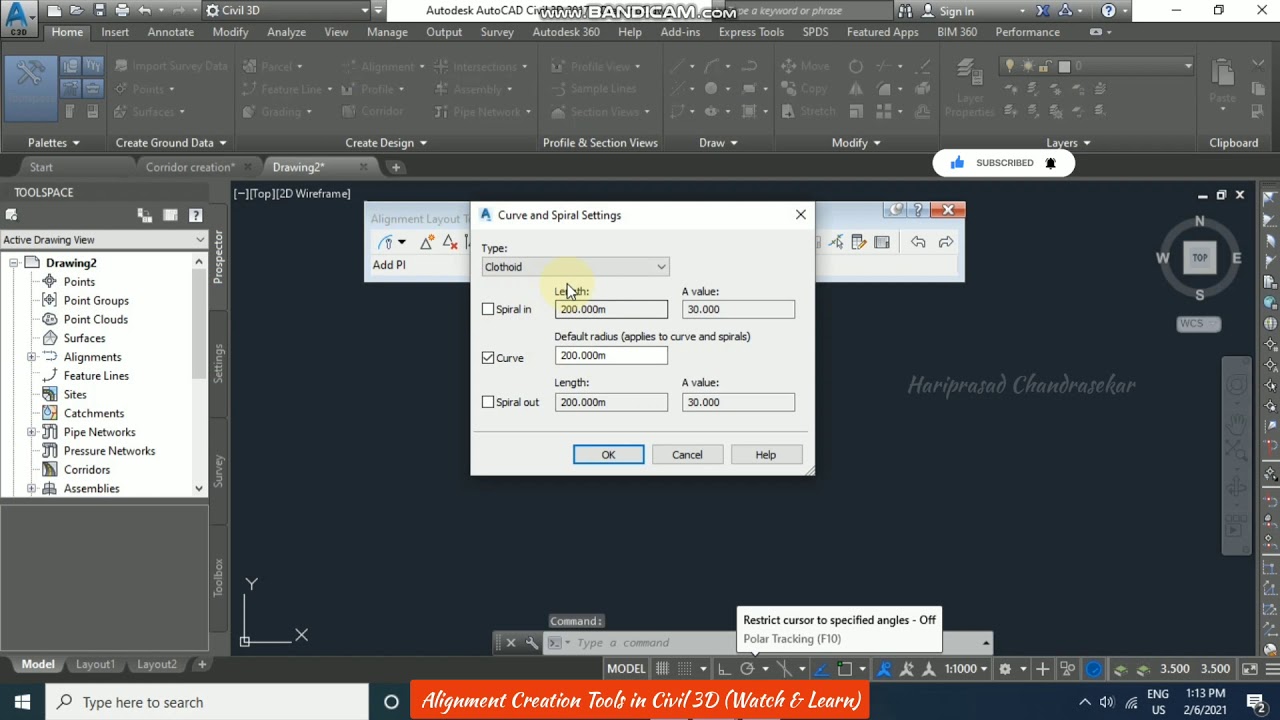Open the Survey ribbon tab
Screen dimensions: 1280x720
(x=497, y=32)
